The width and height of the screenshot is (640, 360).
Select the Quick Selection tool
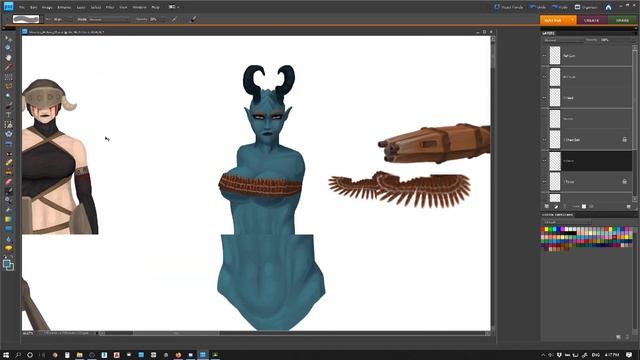pyautogui.click(x=8, y=105)
